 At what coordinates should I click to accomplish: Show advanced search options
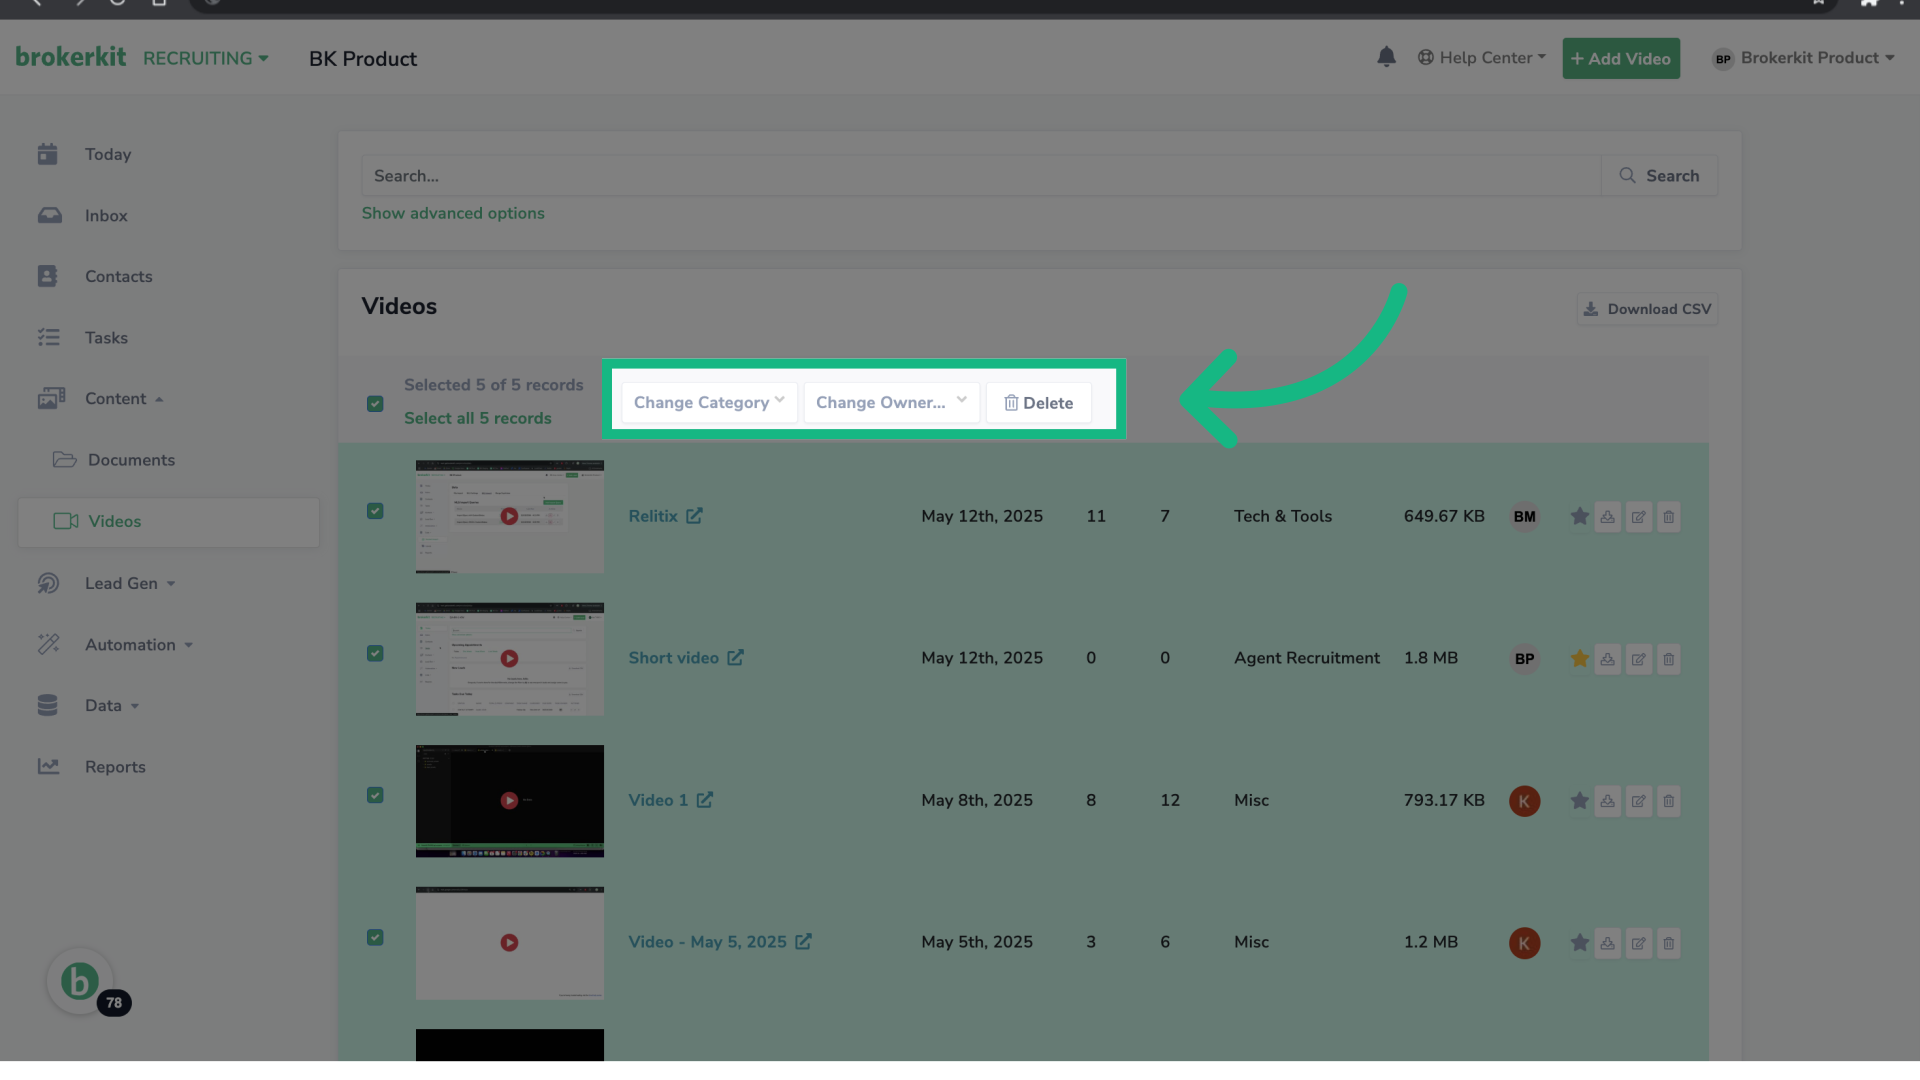tap(453, 213)
